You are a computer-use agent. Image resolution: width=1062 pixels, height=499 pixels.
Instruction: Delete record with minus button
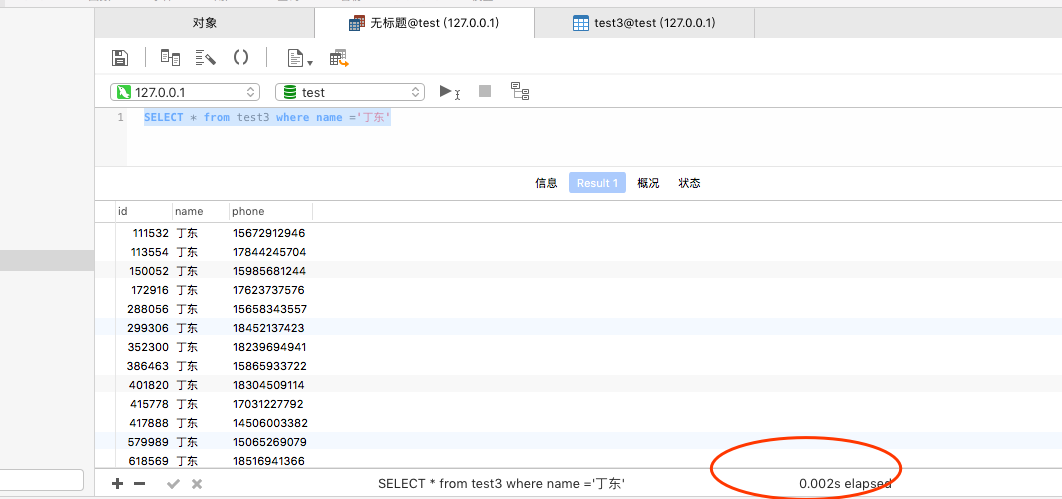[x=140, y=483]
